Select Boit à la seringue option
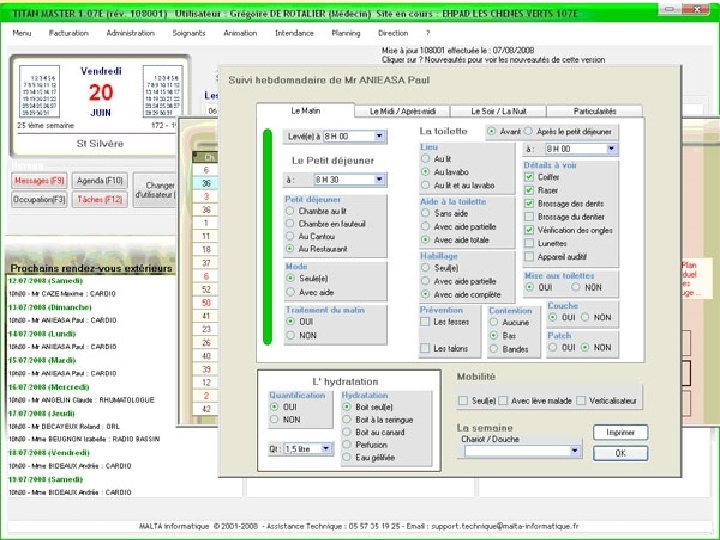The height and width of the screenshot is (540, 720). pos(347,419)
